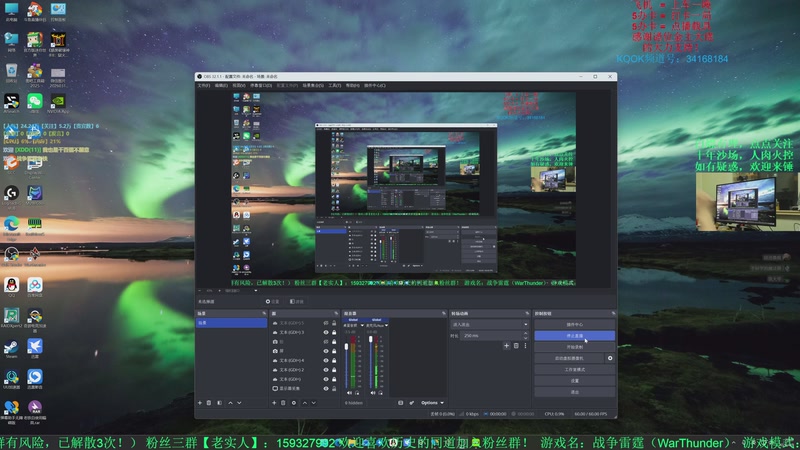Move source up with arrow icon

(305, 403)
